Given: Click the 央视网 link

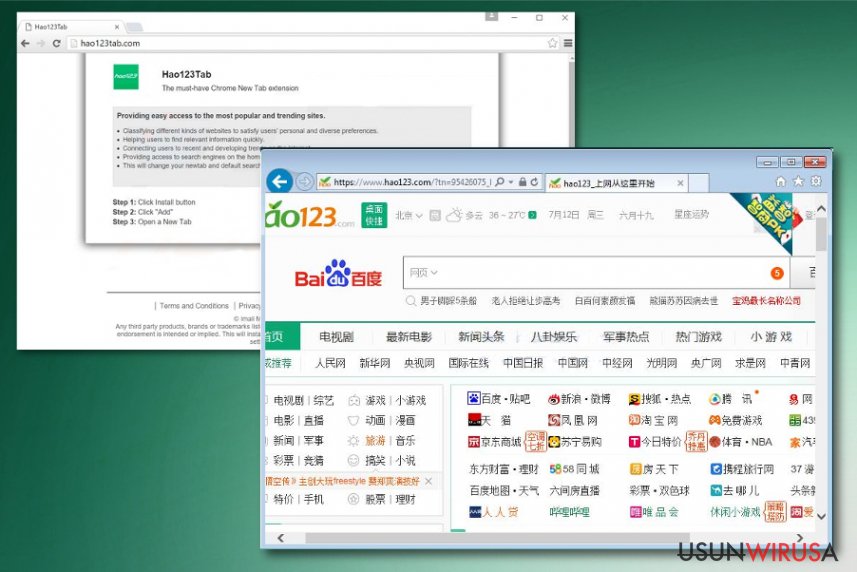Looking at the screenshot, I should tap(419, 363).
